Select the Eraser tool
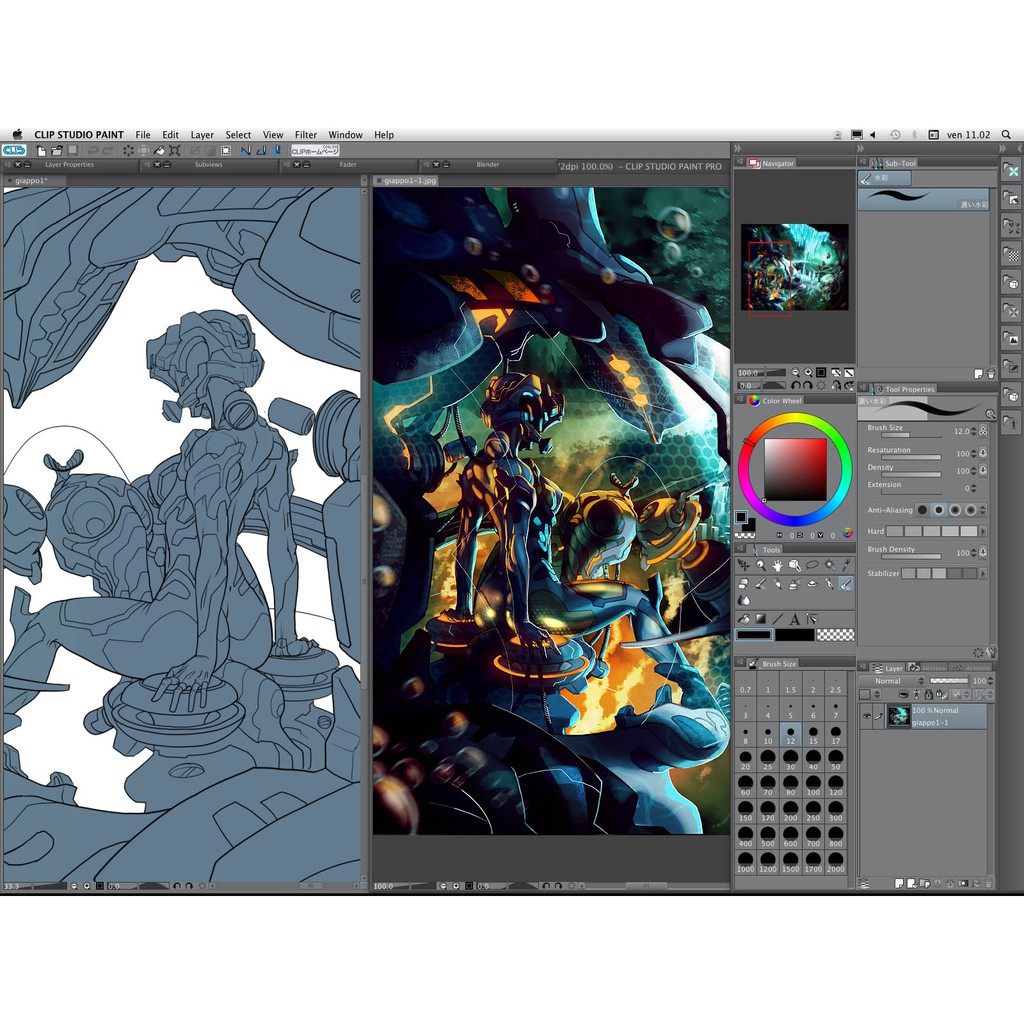The width and height of the screenshot is (1024, 1024). tap(743, 584)
